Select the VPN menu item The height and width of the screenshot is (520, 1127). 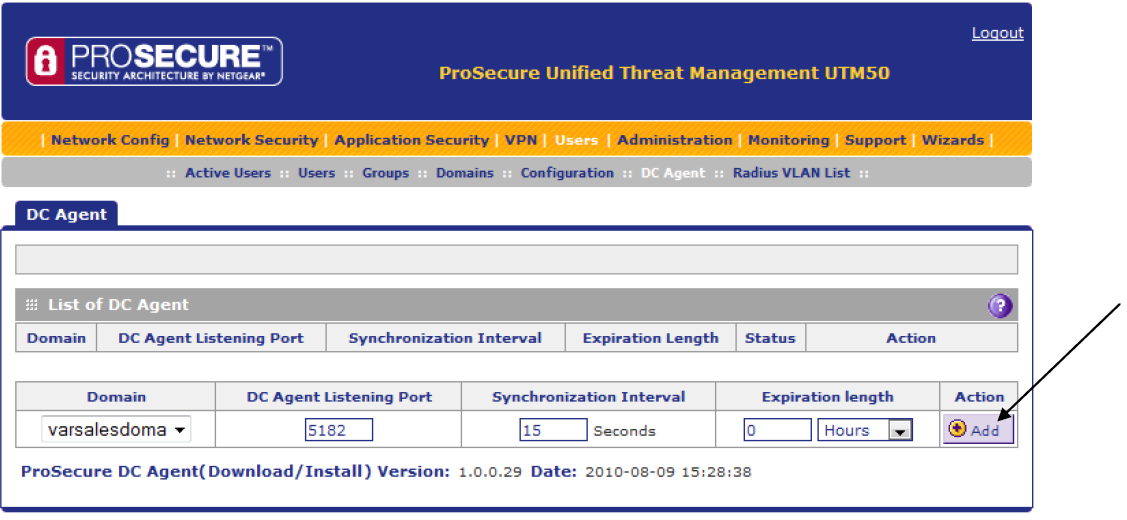tap(521, 140)
